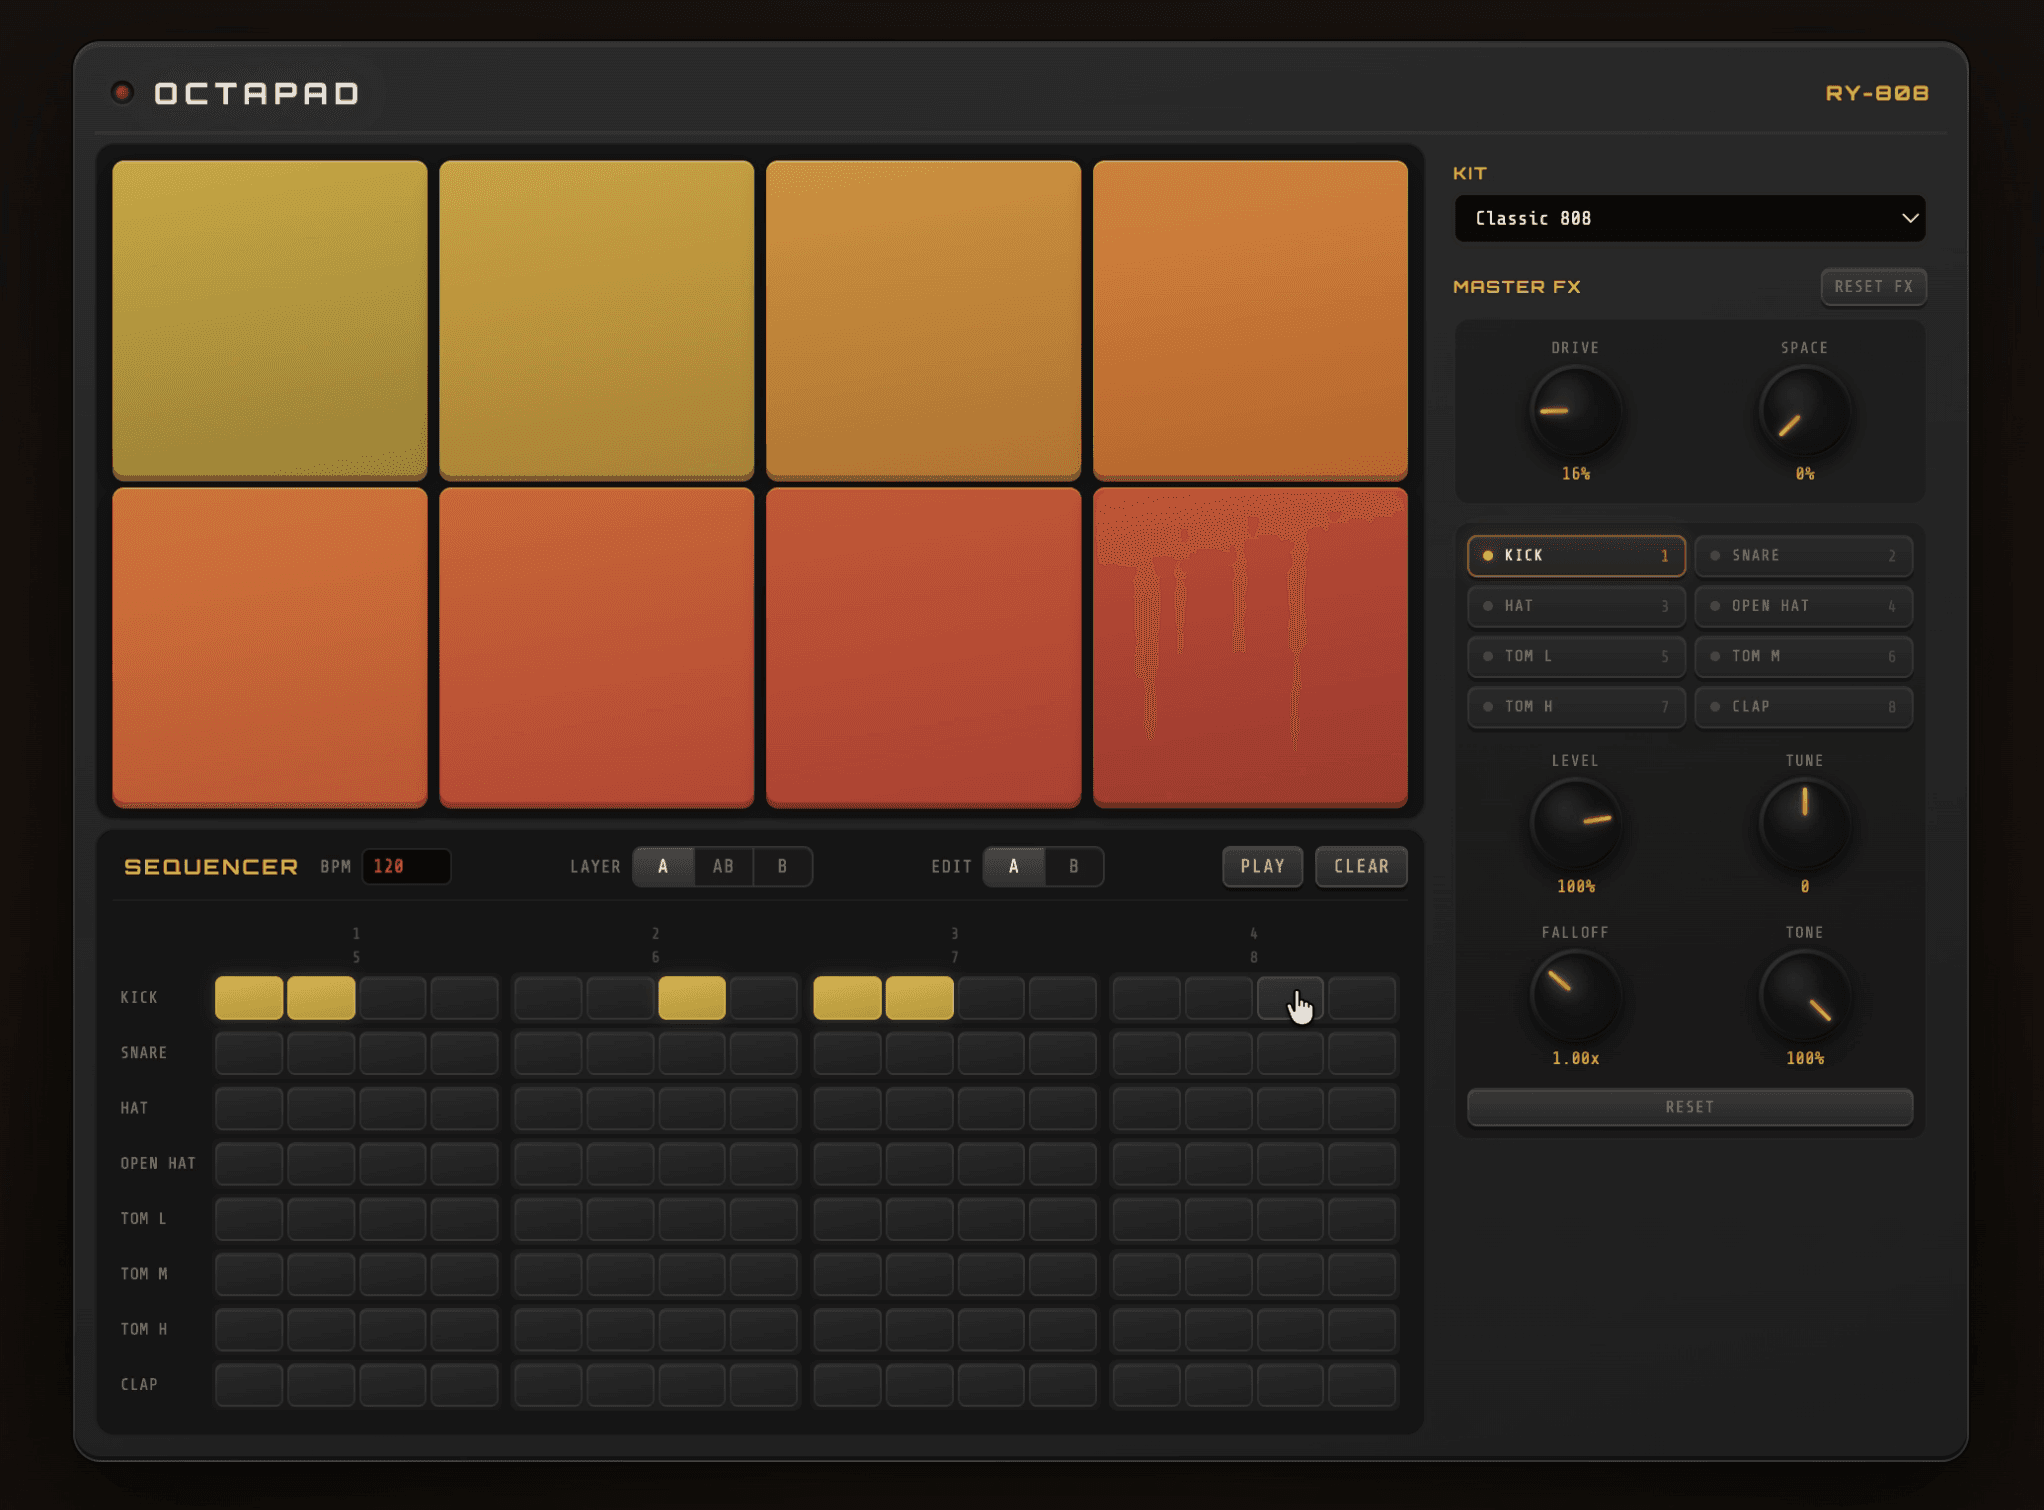Select the Snare instrument slot
2044x1510 pixels.
[x=1803, y=556]
